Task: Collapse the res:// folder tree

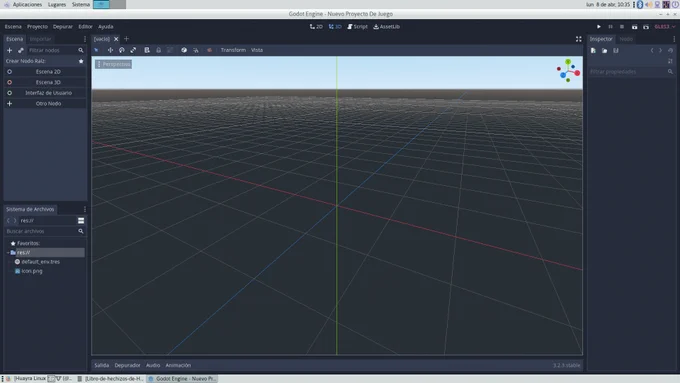Action: tap(8, 252)
